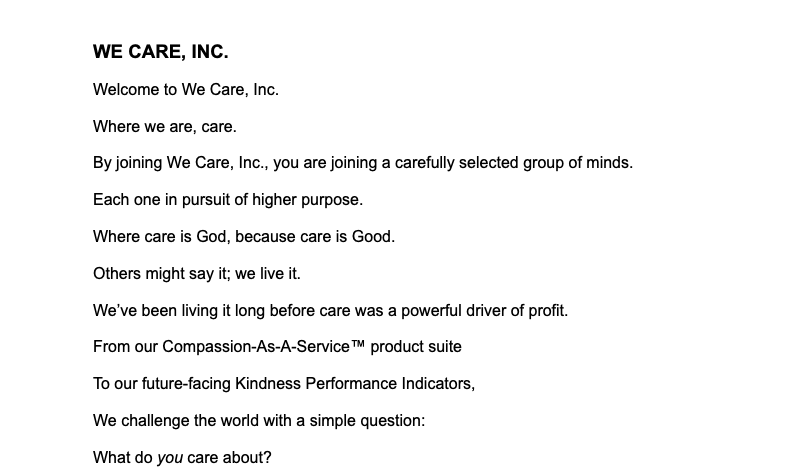Click the italic word "you"
The image size is (787, 472).
[x=170, y=458]
